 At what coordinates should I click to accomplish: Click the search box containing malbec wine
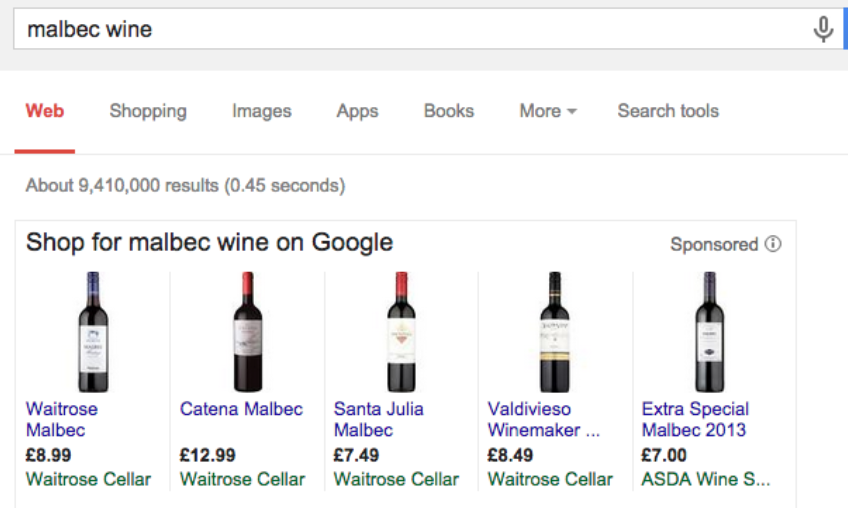point(400,30)
